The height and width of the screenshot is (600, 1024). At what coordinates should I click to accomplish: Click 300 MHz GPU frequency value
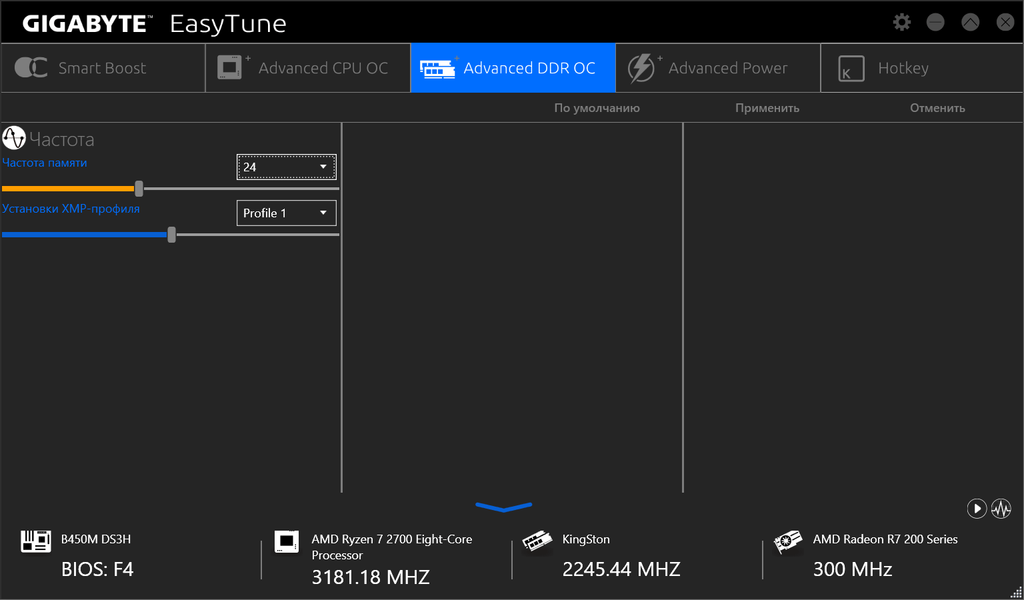[x=852, y=569]
